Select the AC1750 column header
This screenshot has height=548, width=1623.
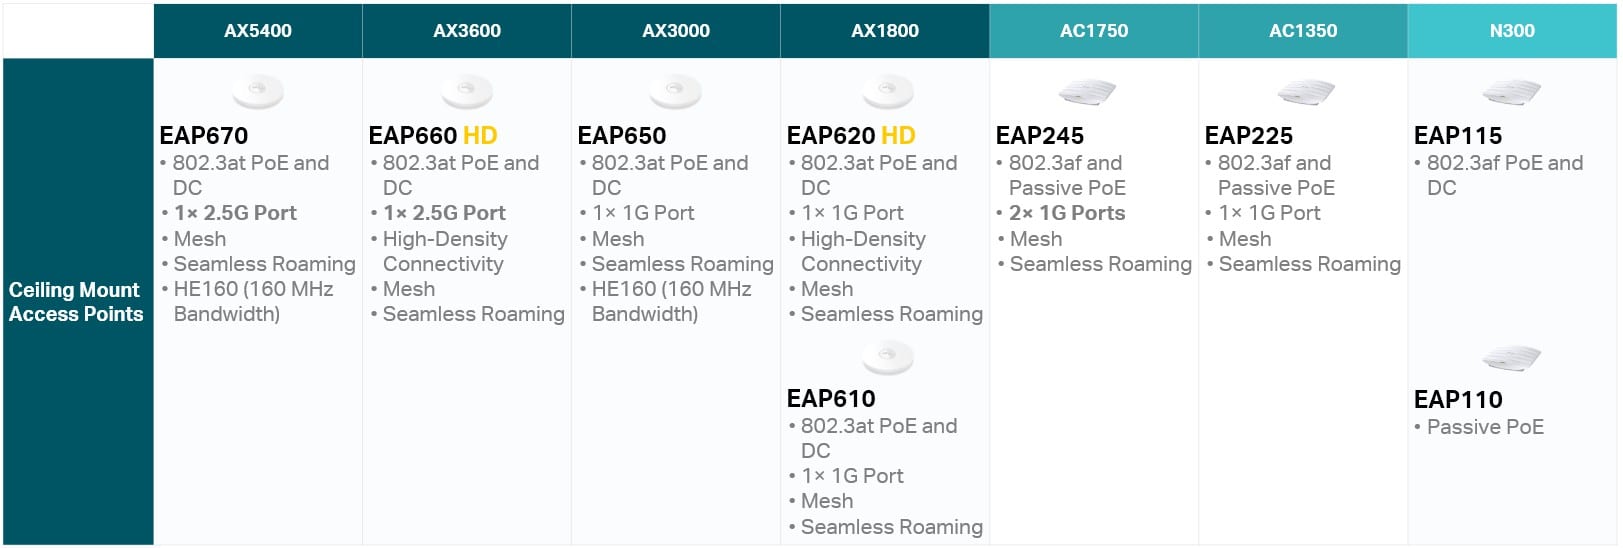pyautogui.click(x=1094, y=31)
